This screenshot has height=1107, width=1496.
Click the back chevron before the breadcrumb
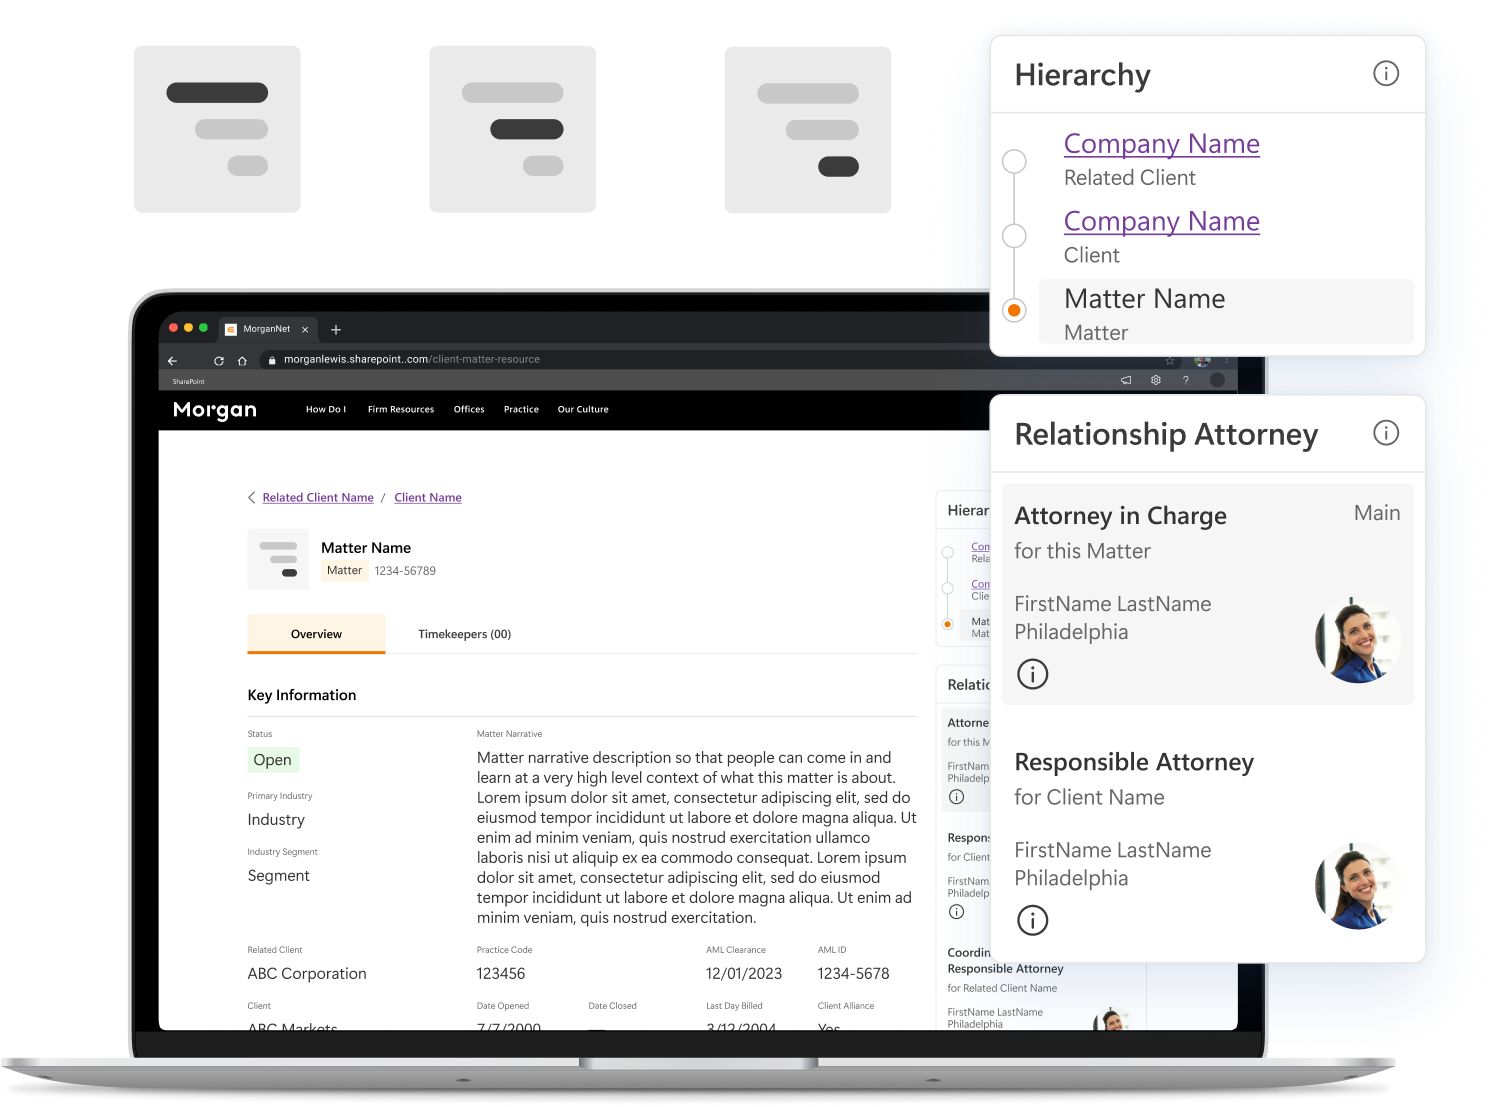(x=251, y=497)
